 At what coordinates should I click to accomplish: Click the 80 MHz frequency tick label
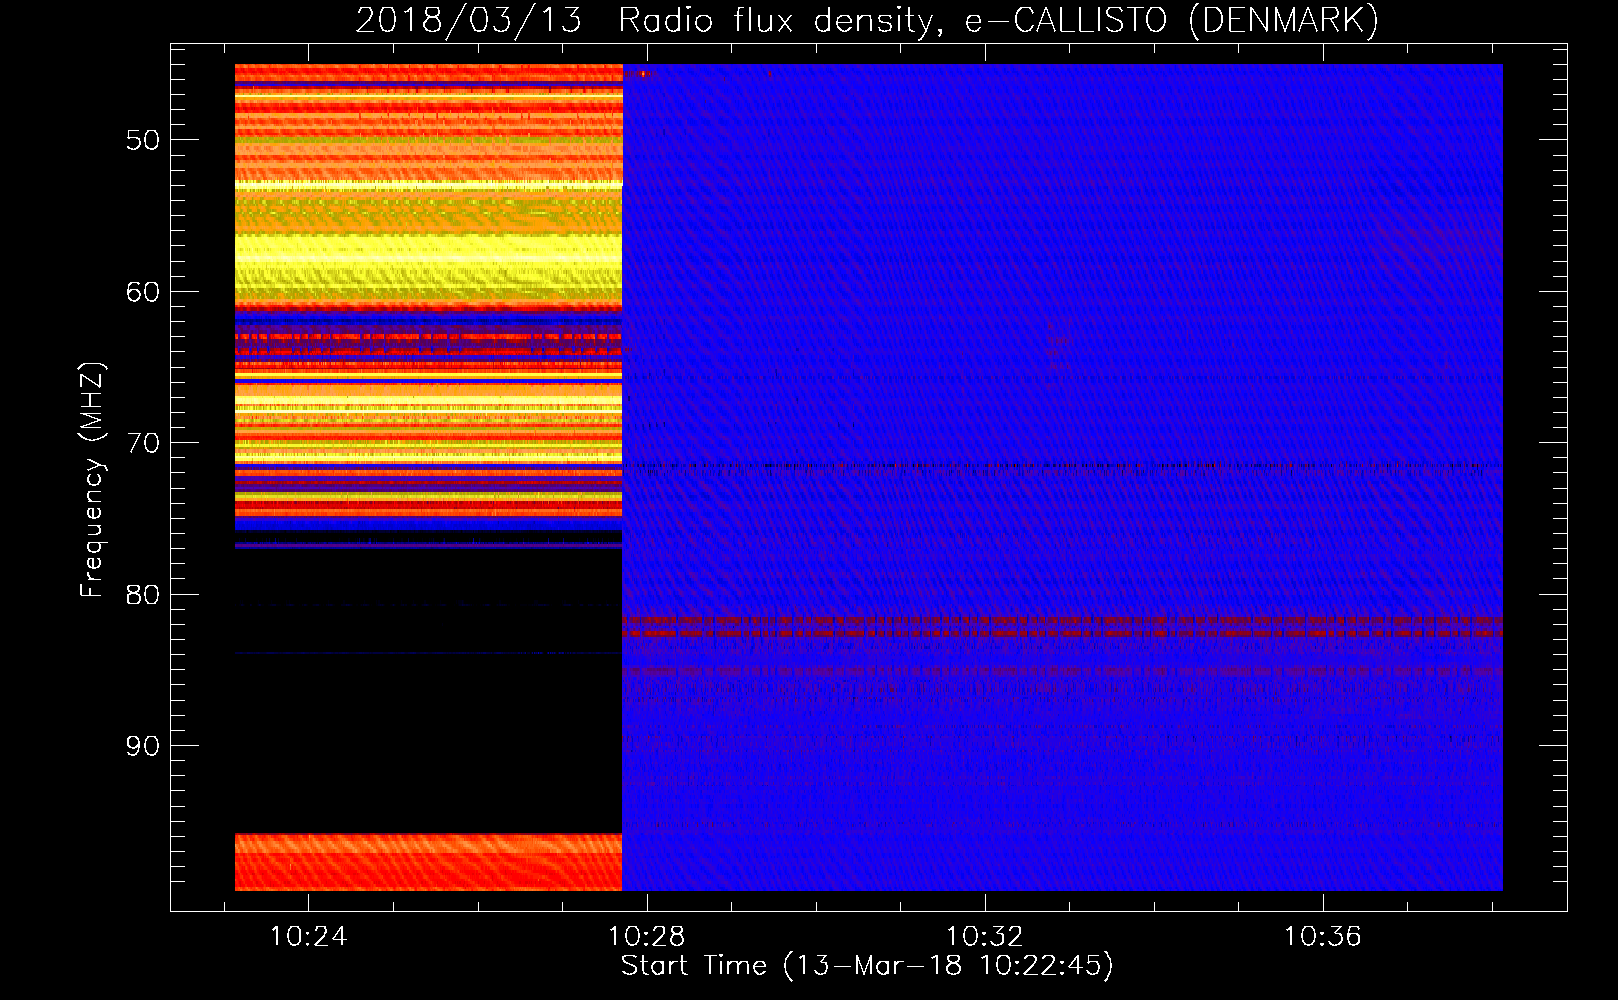(x=143, y=595)
